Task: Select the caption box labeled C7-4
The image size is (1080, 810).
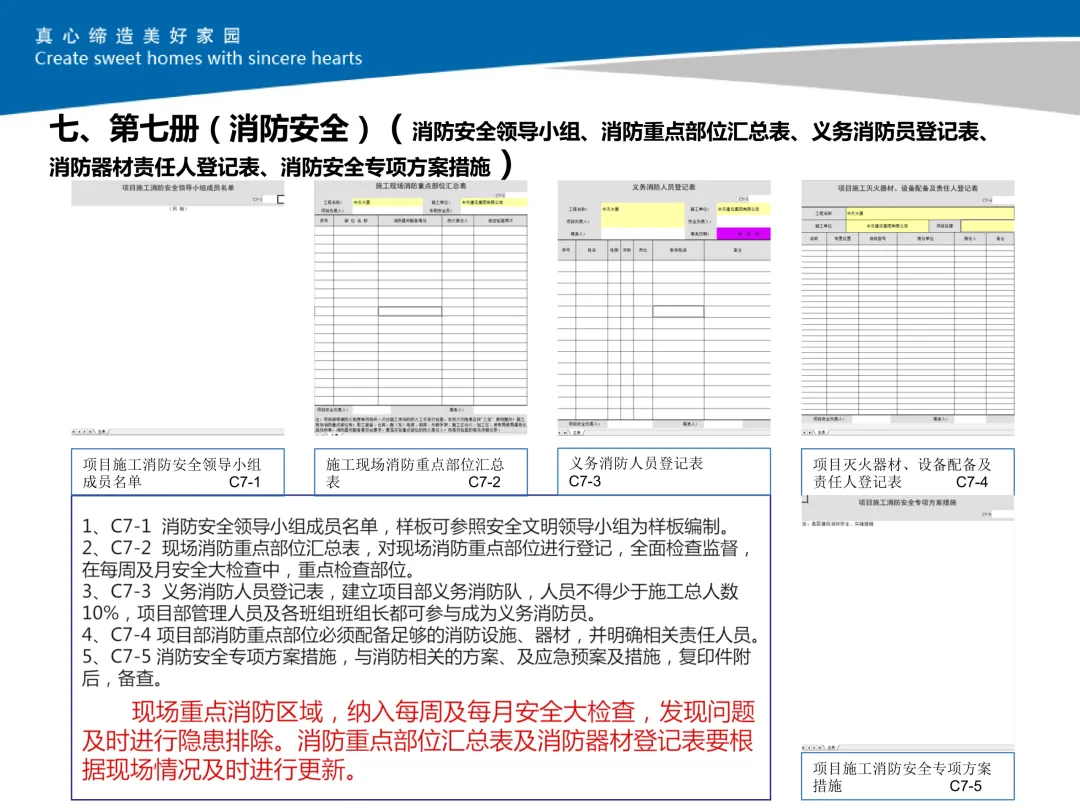Action: (x=908, y=472)
